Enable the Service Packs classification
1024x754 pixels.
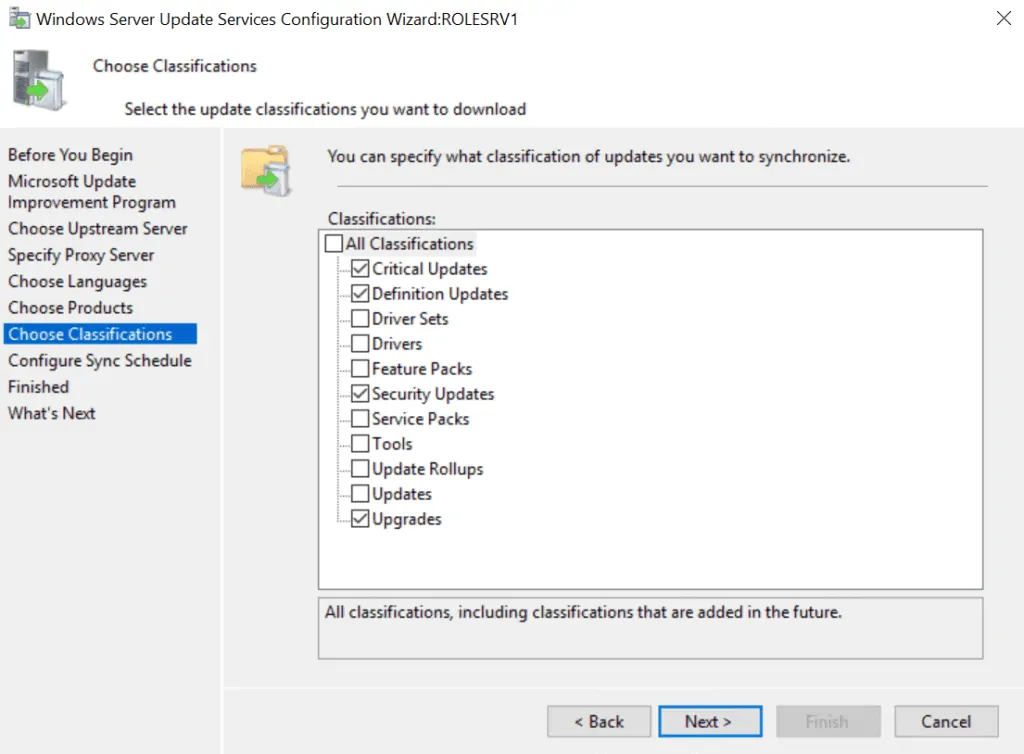361,418
